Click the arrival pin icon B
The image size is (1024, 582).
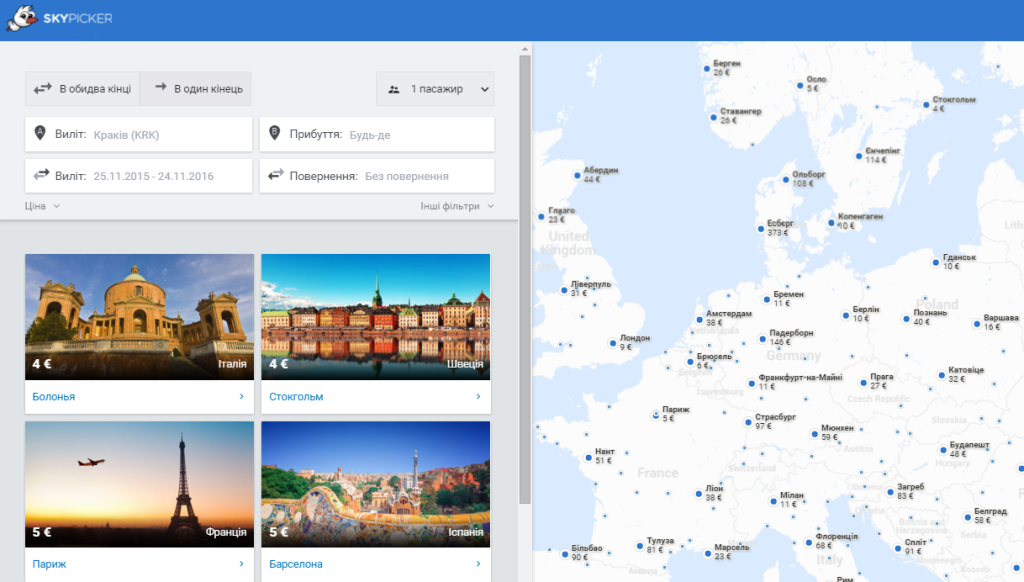[274, 133]
